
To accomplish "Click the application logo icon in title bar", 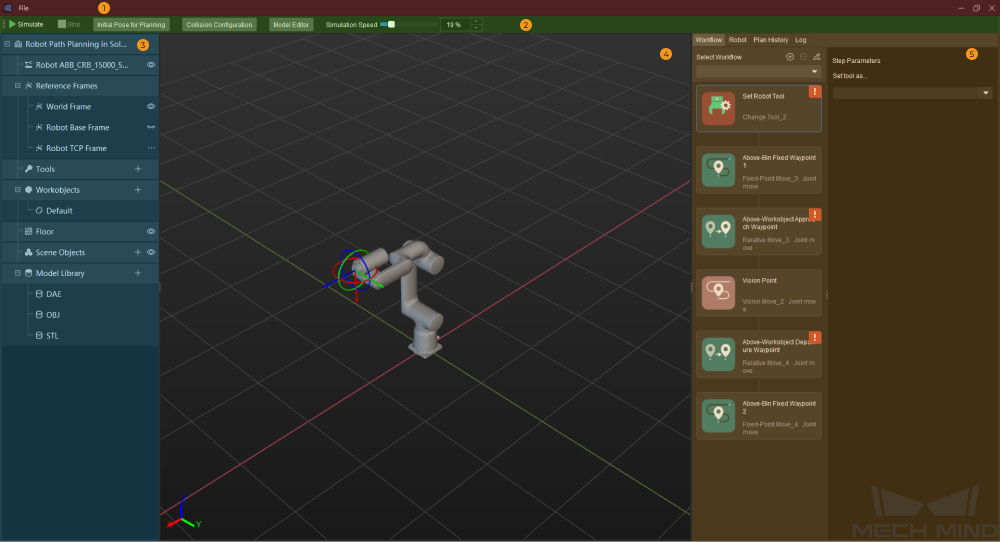I will pos(8,8).
